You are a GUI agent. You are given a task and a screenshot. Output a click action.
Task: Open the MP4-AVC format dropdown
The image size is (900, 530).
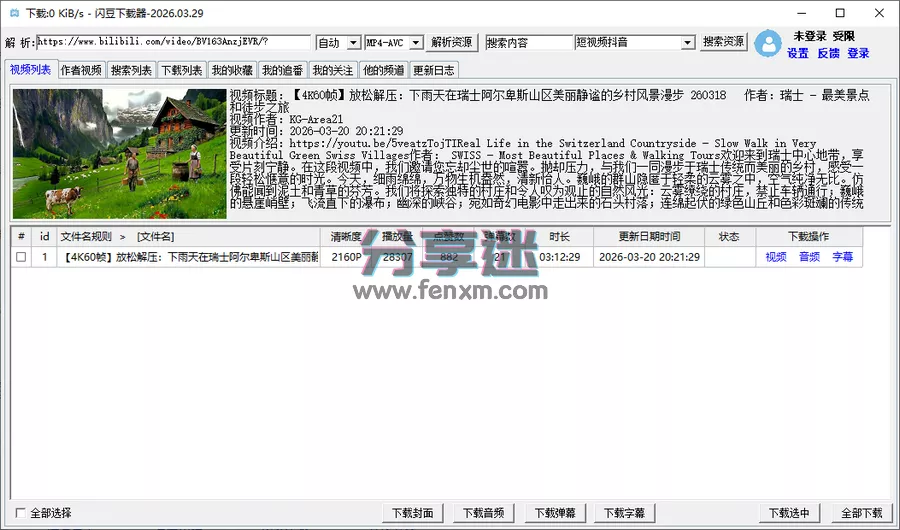coord(417,42)
